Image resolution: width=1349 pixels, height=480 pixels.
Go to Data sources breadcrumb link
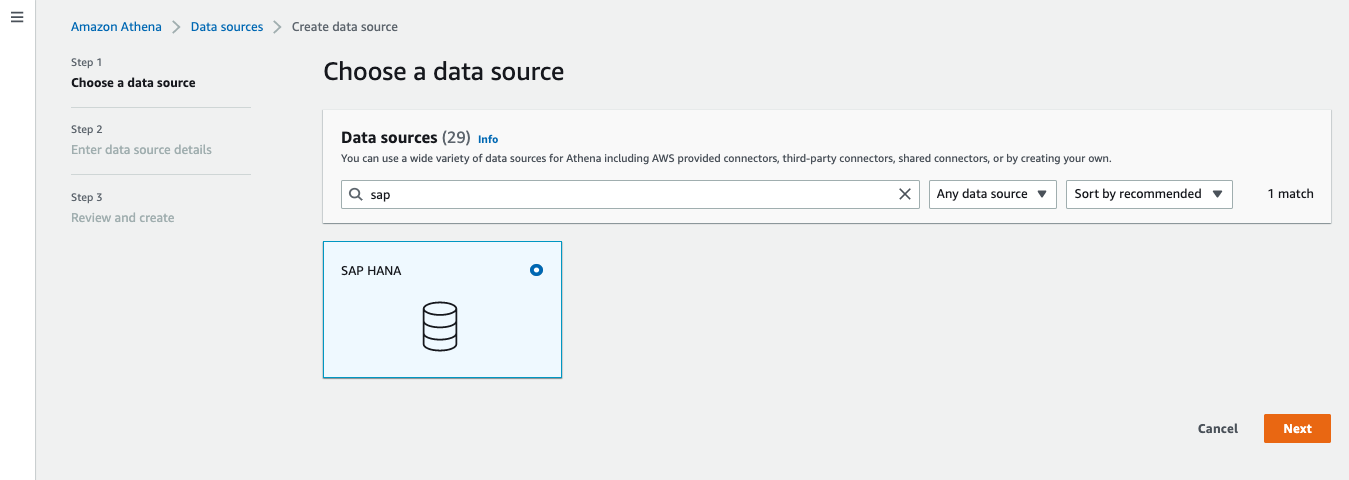[227, 27]
